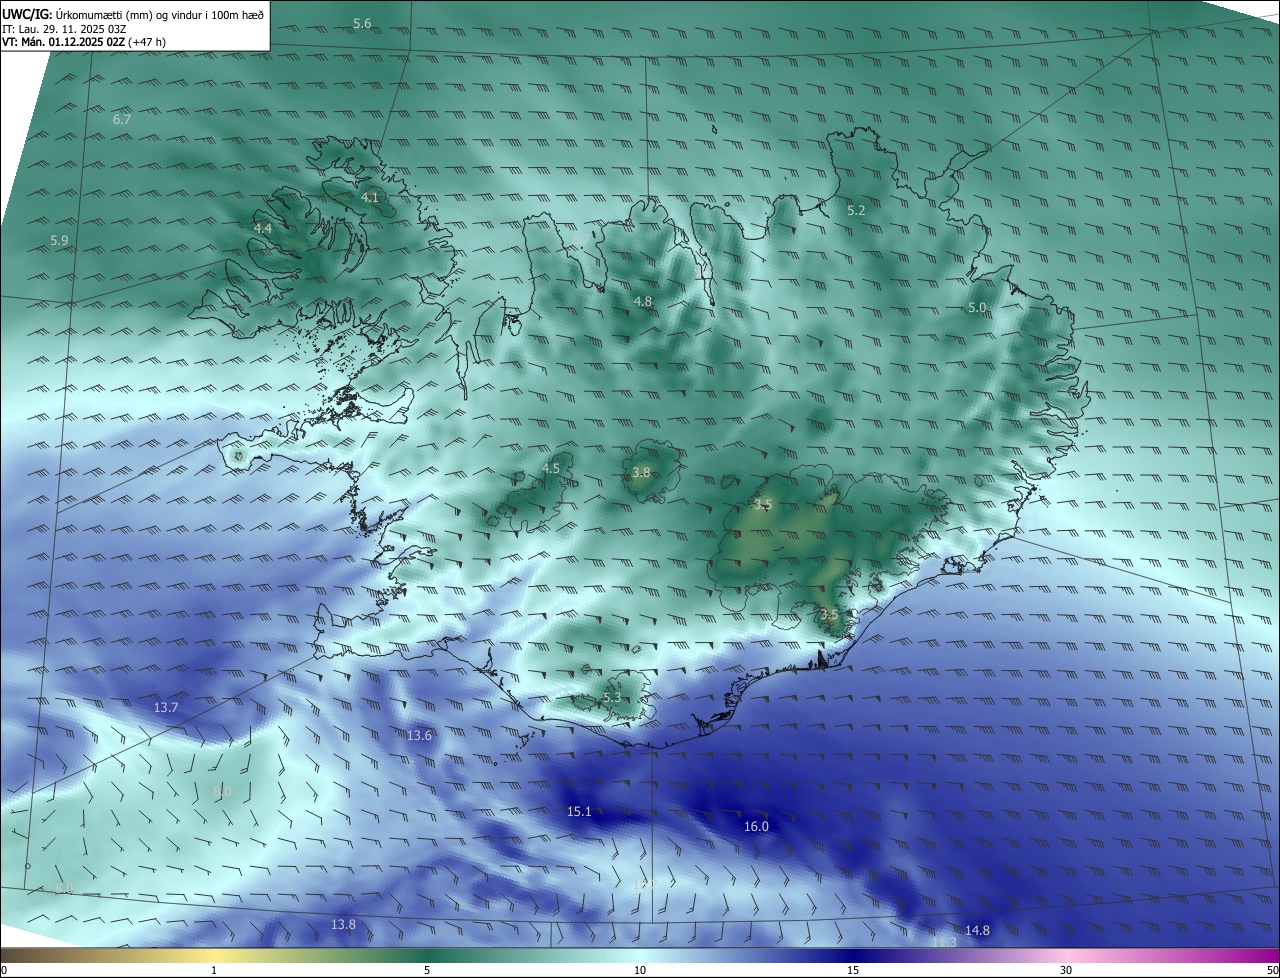This screenshot has width=1280, height=978.
Task: Select the 15.1 value south of Iceland
Action: click(579, 812)
